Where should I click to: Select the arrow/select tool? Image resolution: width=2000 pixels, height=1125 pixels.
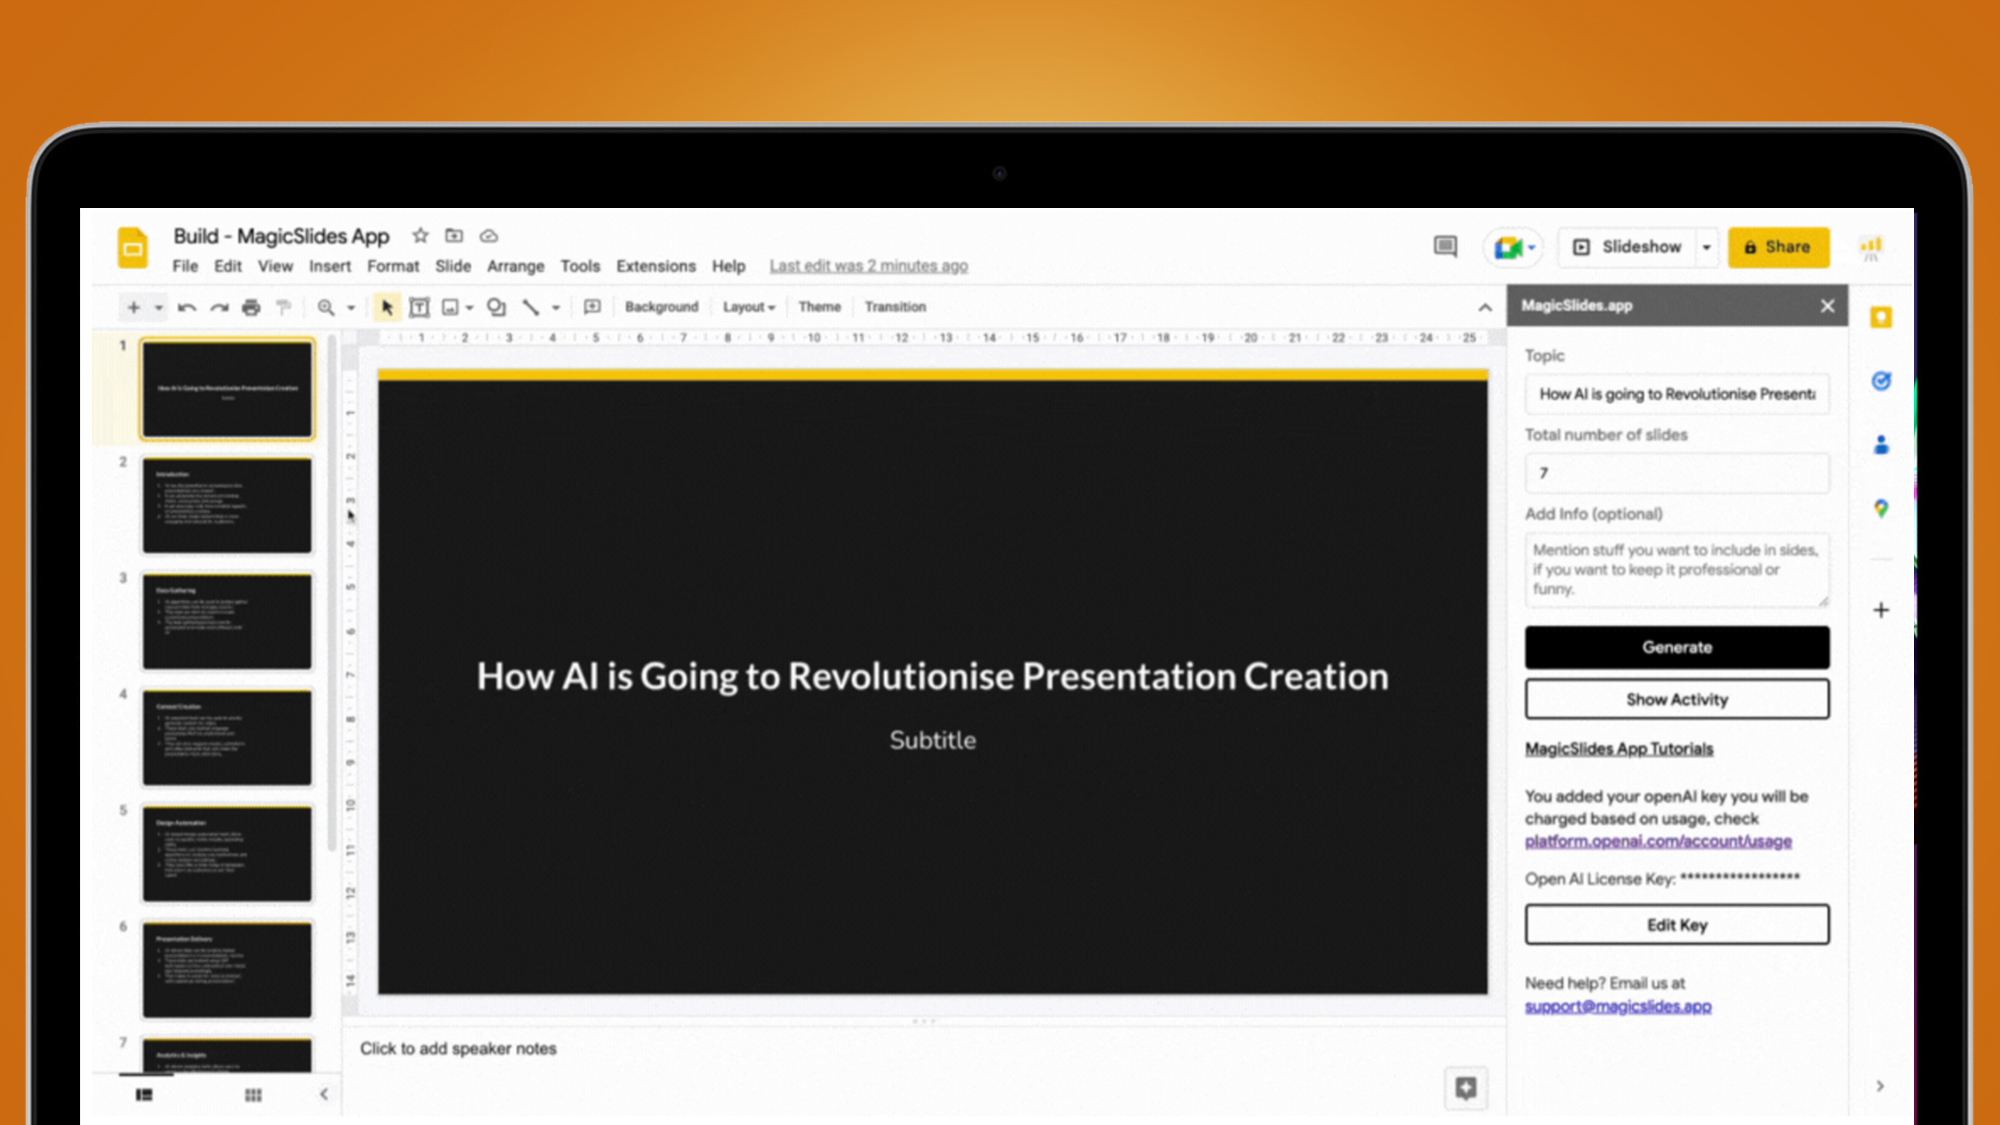pyautogui.click(x=387, y=306)
